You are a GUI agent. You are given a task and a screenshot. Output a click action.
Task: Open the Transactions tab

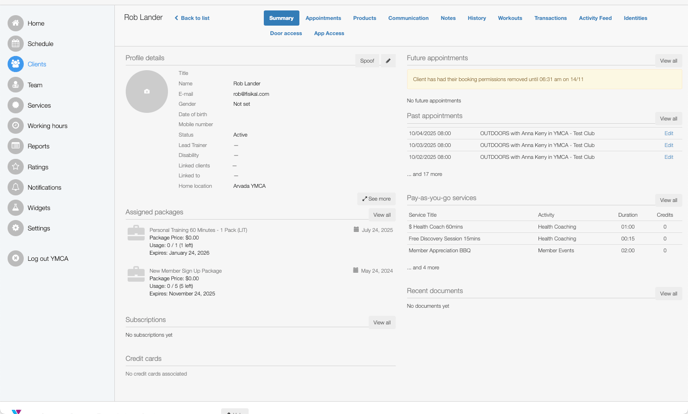550,18
